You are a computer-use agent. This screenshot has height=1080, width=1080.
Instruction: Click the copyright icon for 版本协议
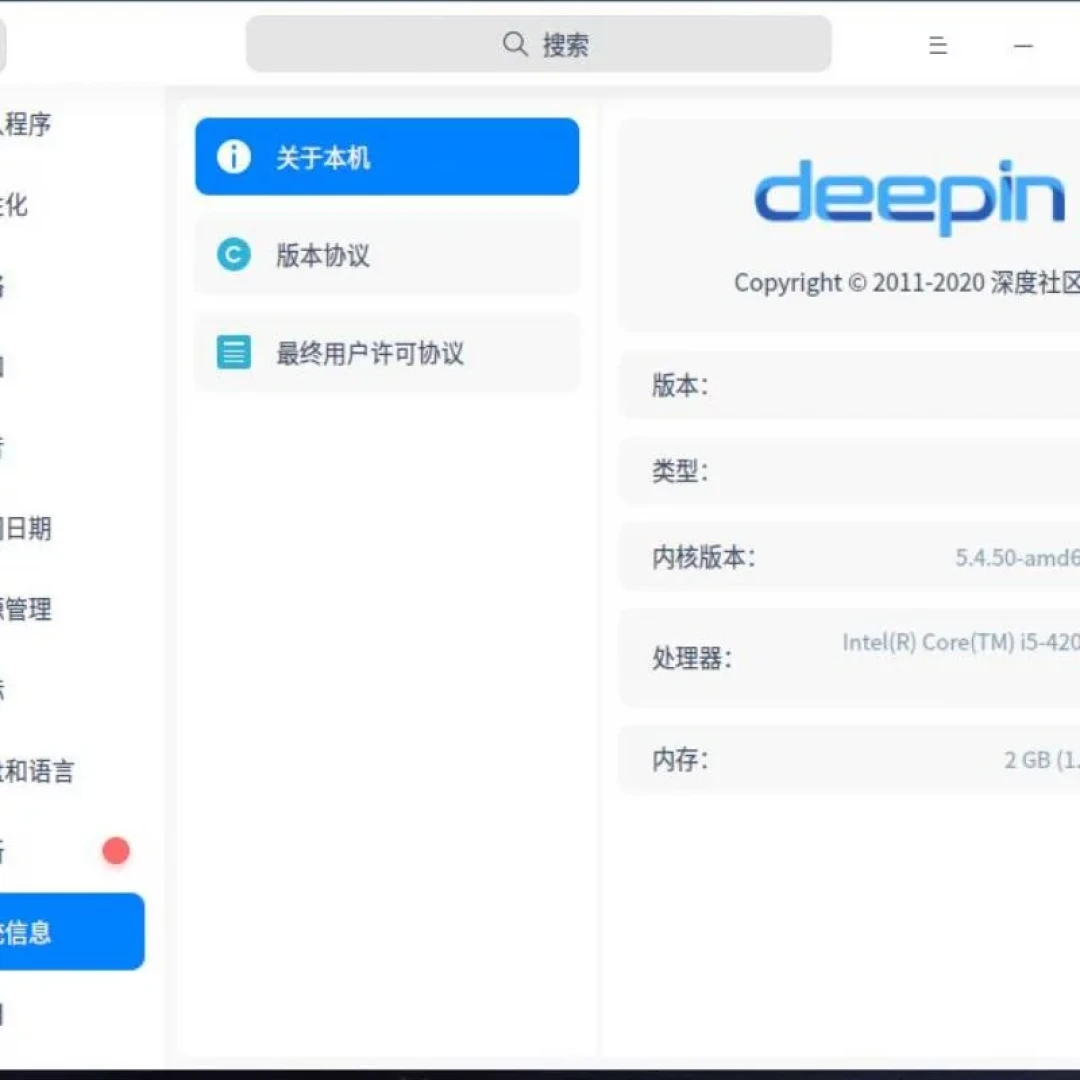point(233,255)
